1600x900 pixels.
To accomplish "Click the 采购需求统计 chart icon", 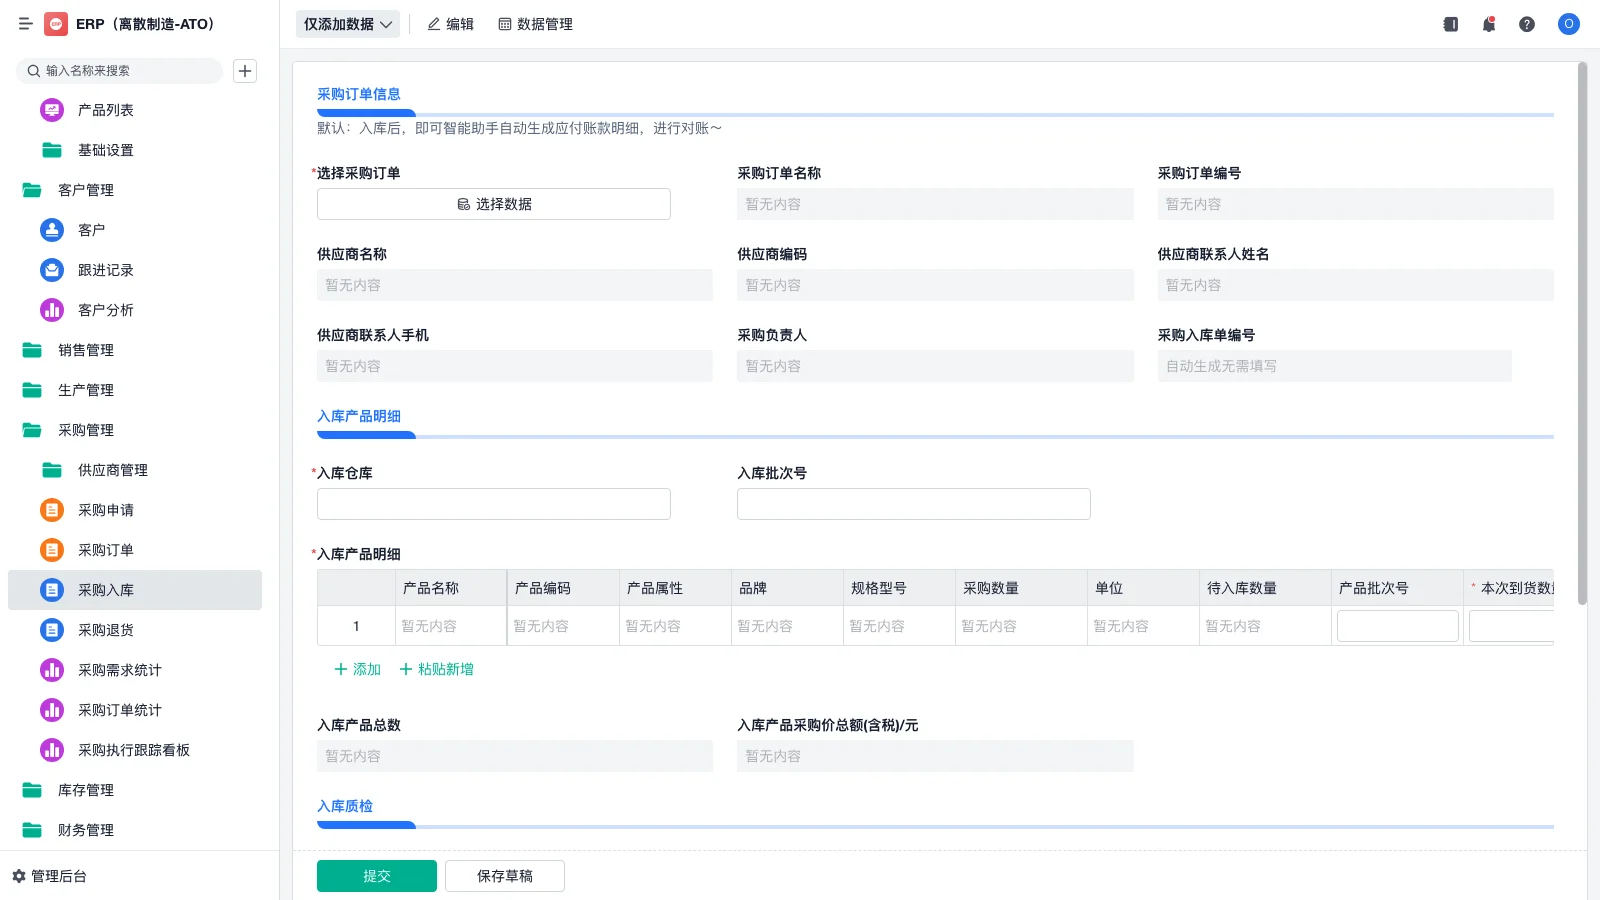I will click(51, 670).
